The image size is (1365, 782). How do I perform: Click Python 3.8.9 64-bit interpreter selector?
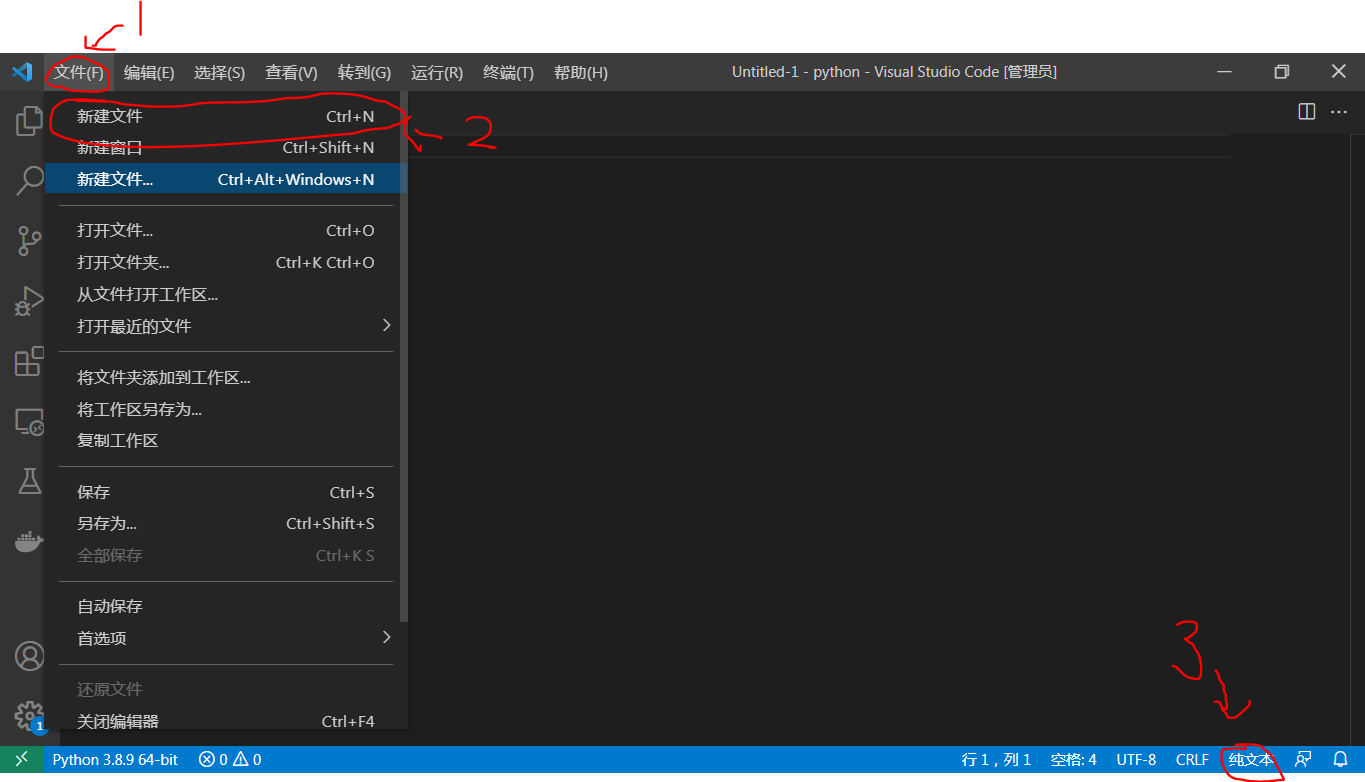(115, 760)
